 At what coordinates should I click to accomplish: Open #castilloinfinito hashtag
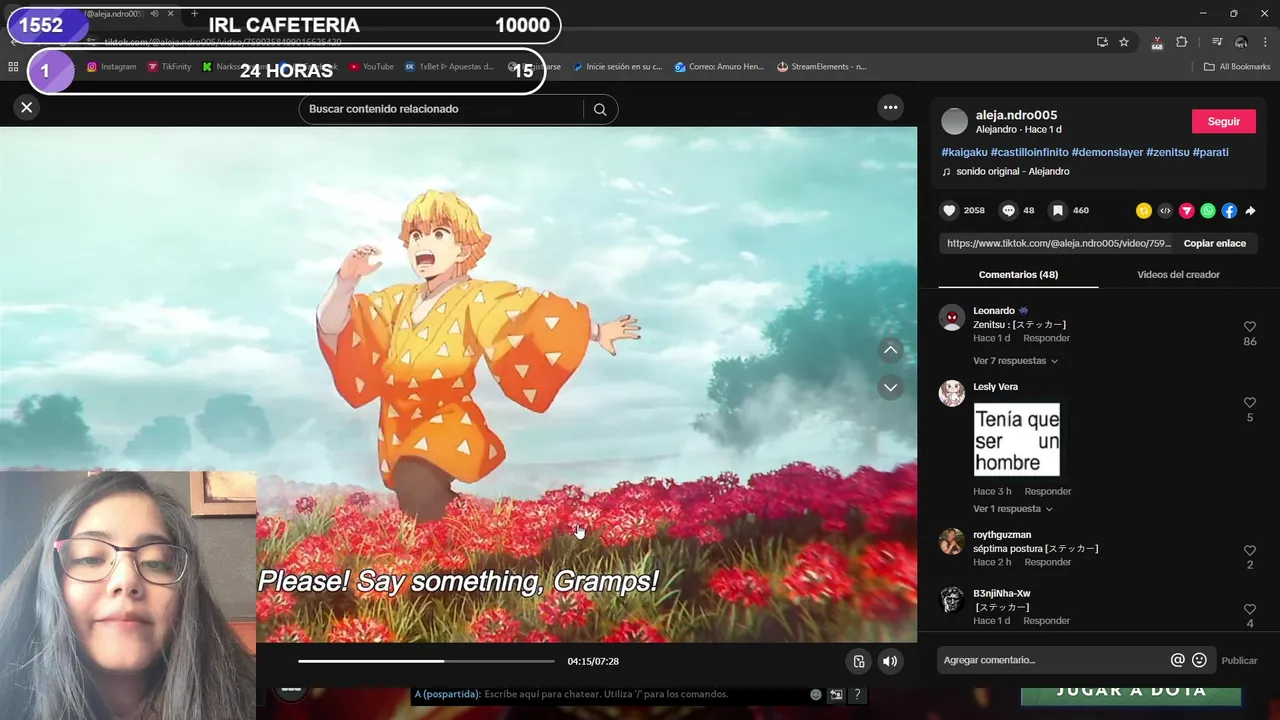pos(1029,152)
